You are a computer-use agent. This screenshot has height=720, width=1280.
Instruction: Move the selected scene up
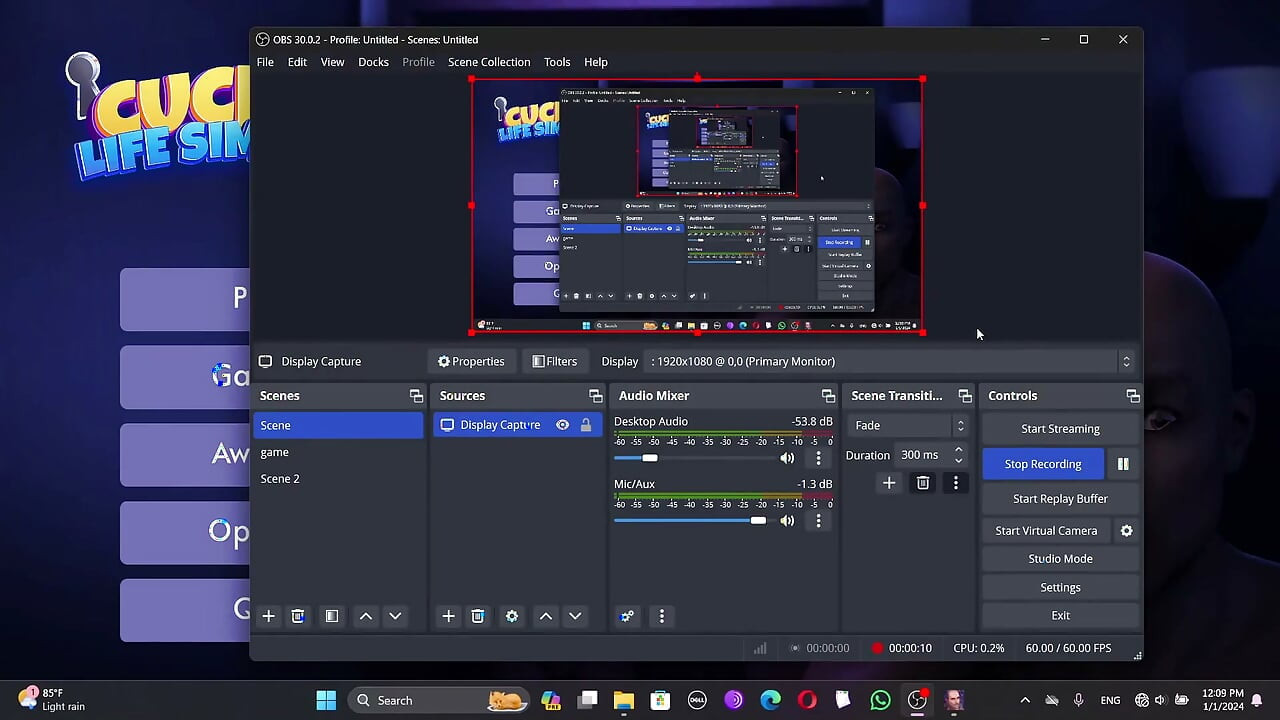tap(366, 616)
